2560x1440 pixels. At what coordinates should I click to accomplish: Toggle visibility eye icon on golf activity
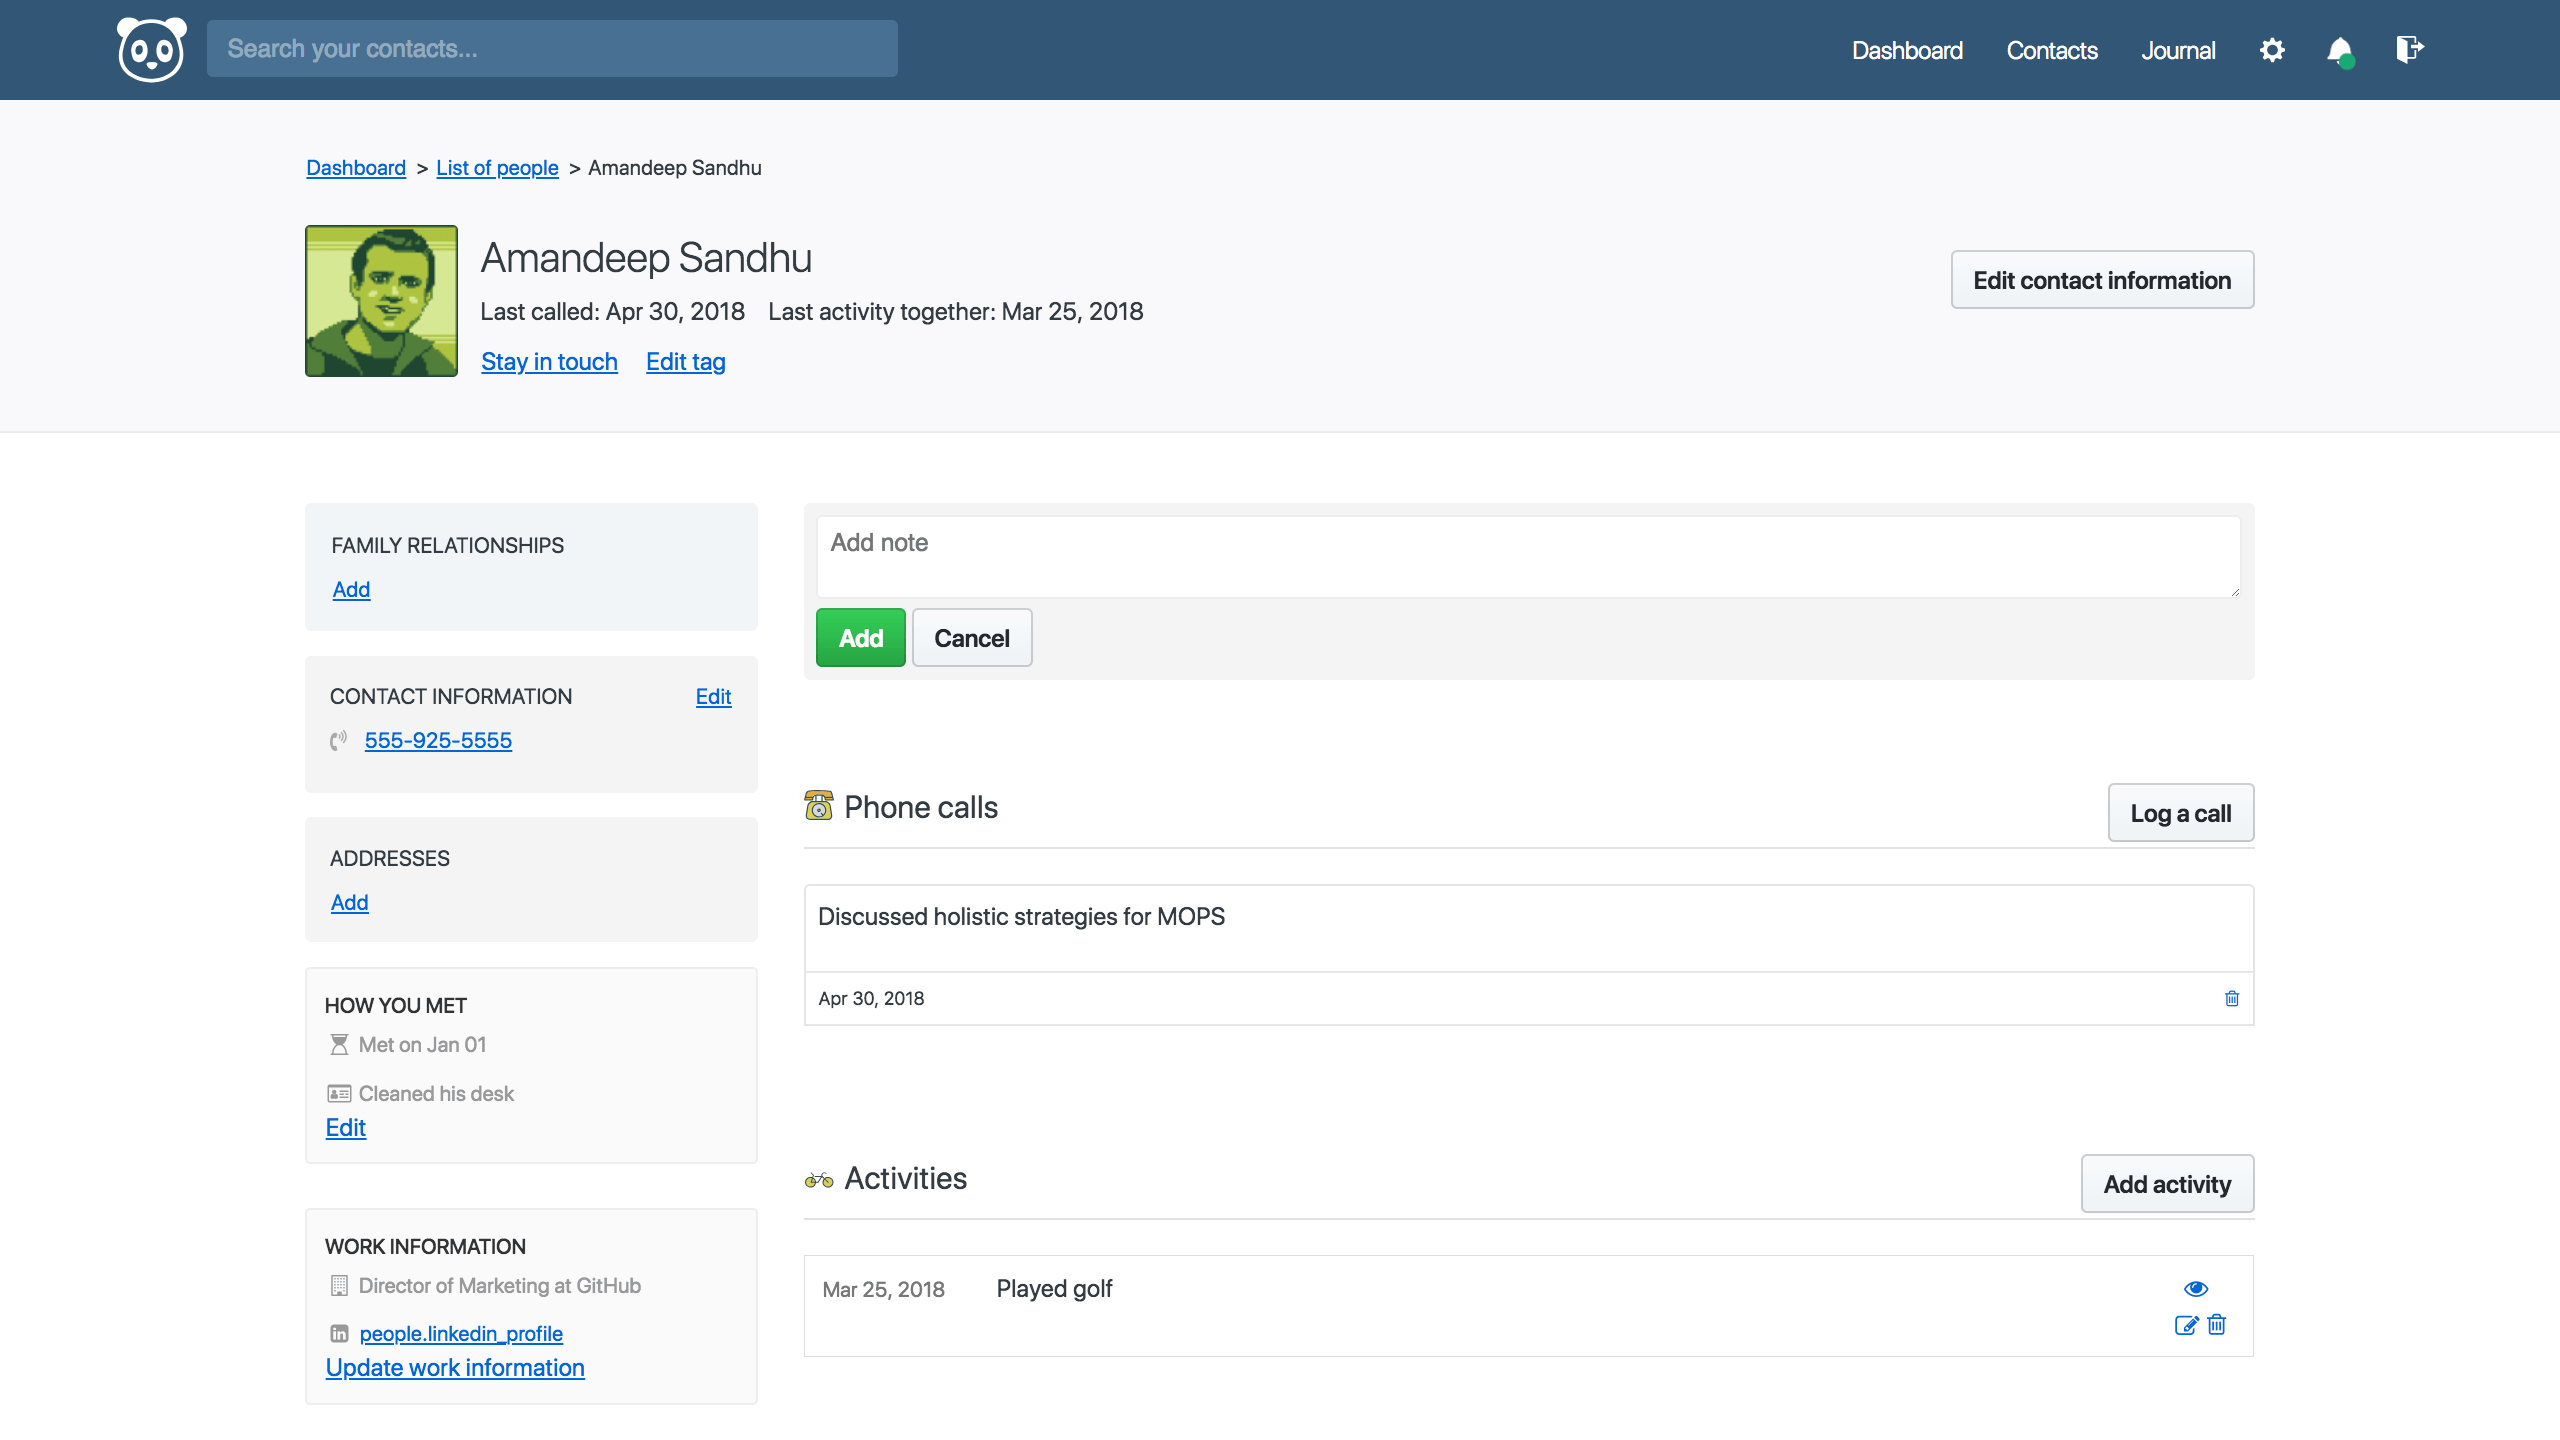(x=2196, y=1289)
